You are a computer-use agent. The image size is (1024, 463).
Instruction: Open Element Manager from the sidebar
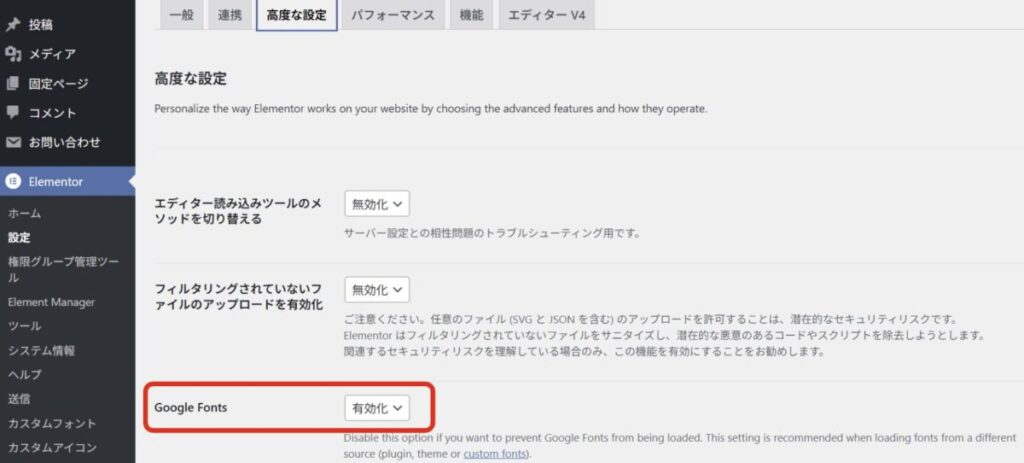pyautogui.click(x=51, y=302)
